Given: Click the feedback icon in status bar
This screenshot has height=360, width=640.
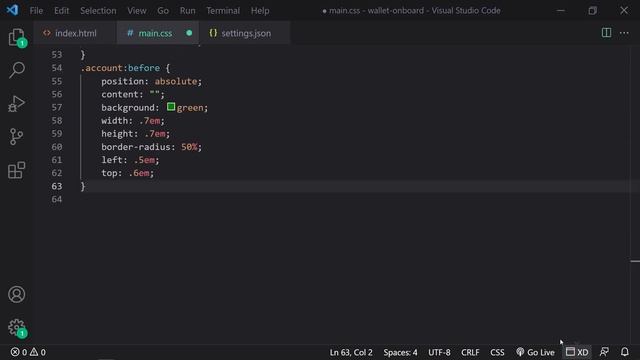Looking at the screenshot, I should click(604, 352).
